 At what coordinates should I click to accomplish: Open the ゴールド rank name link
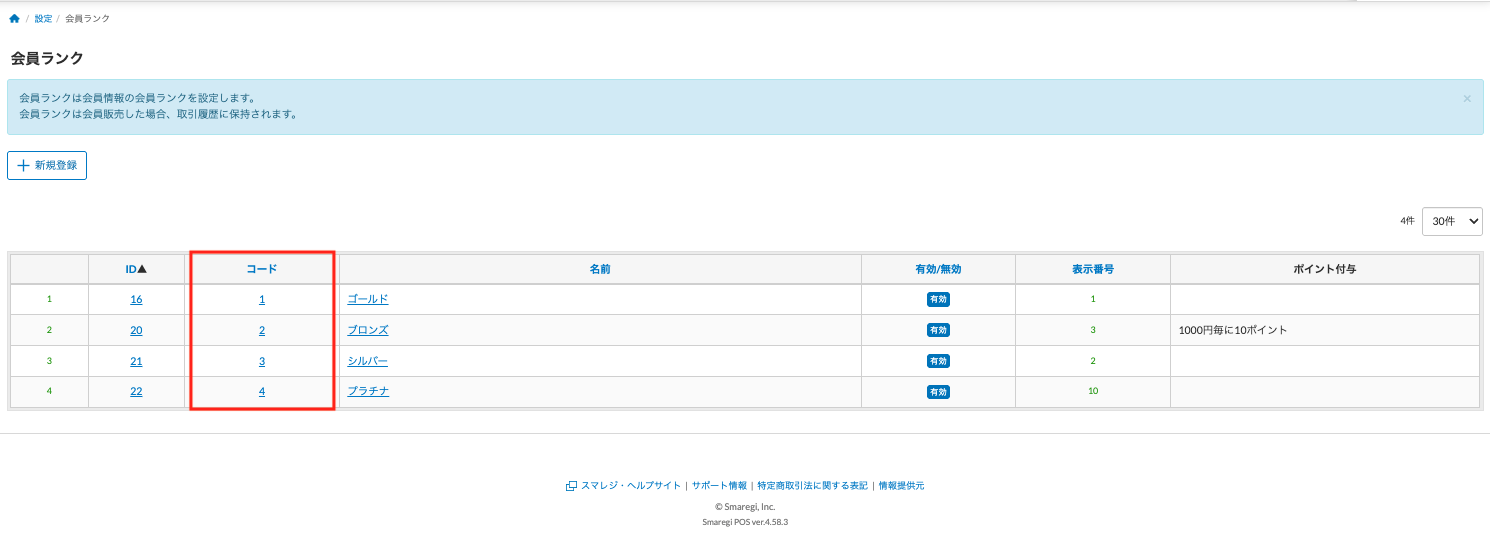click(367, 299)
